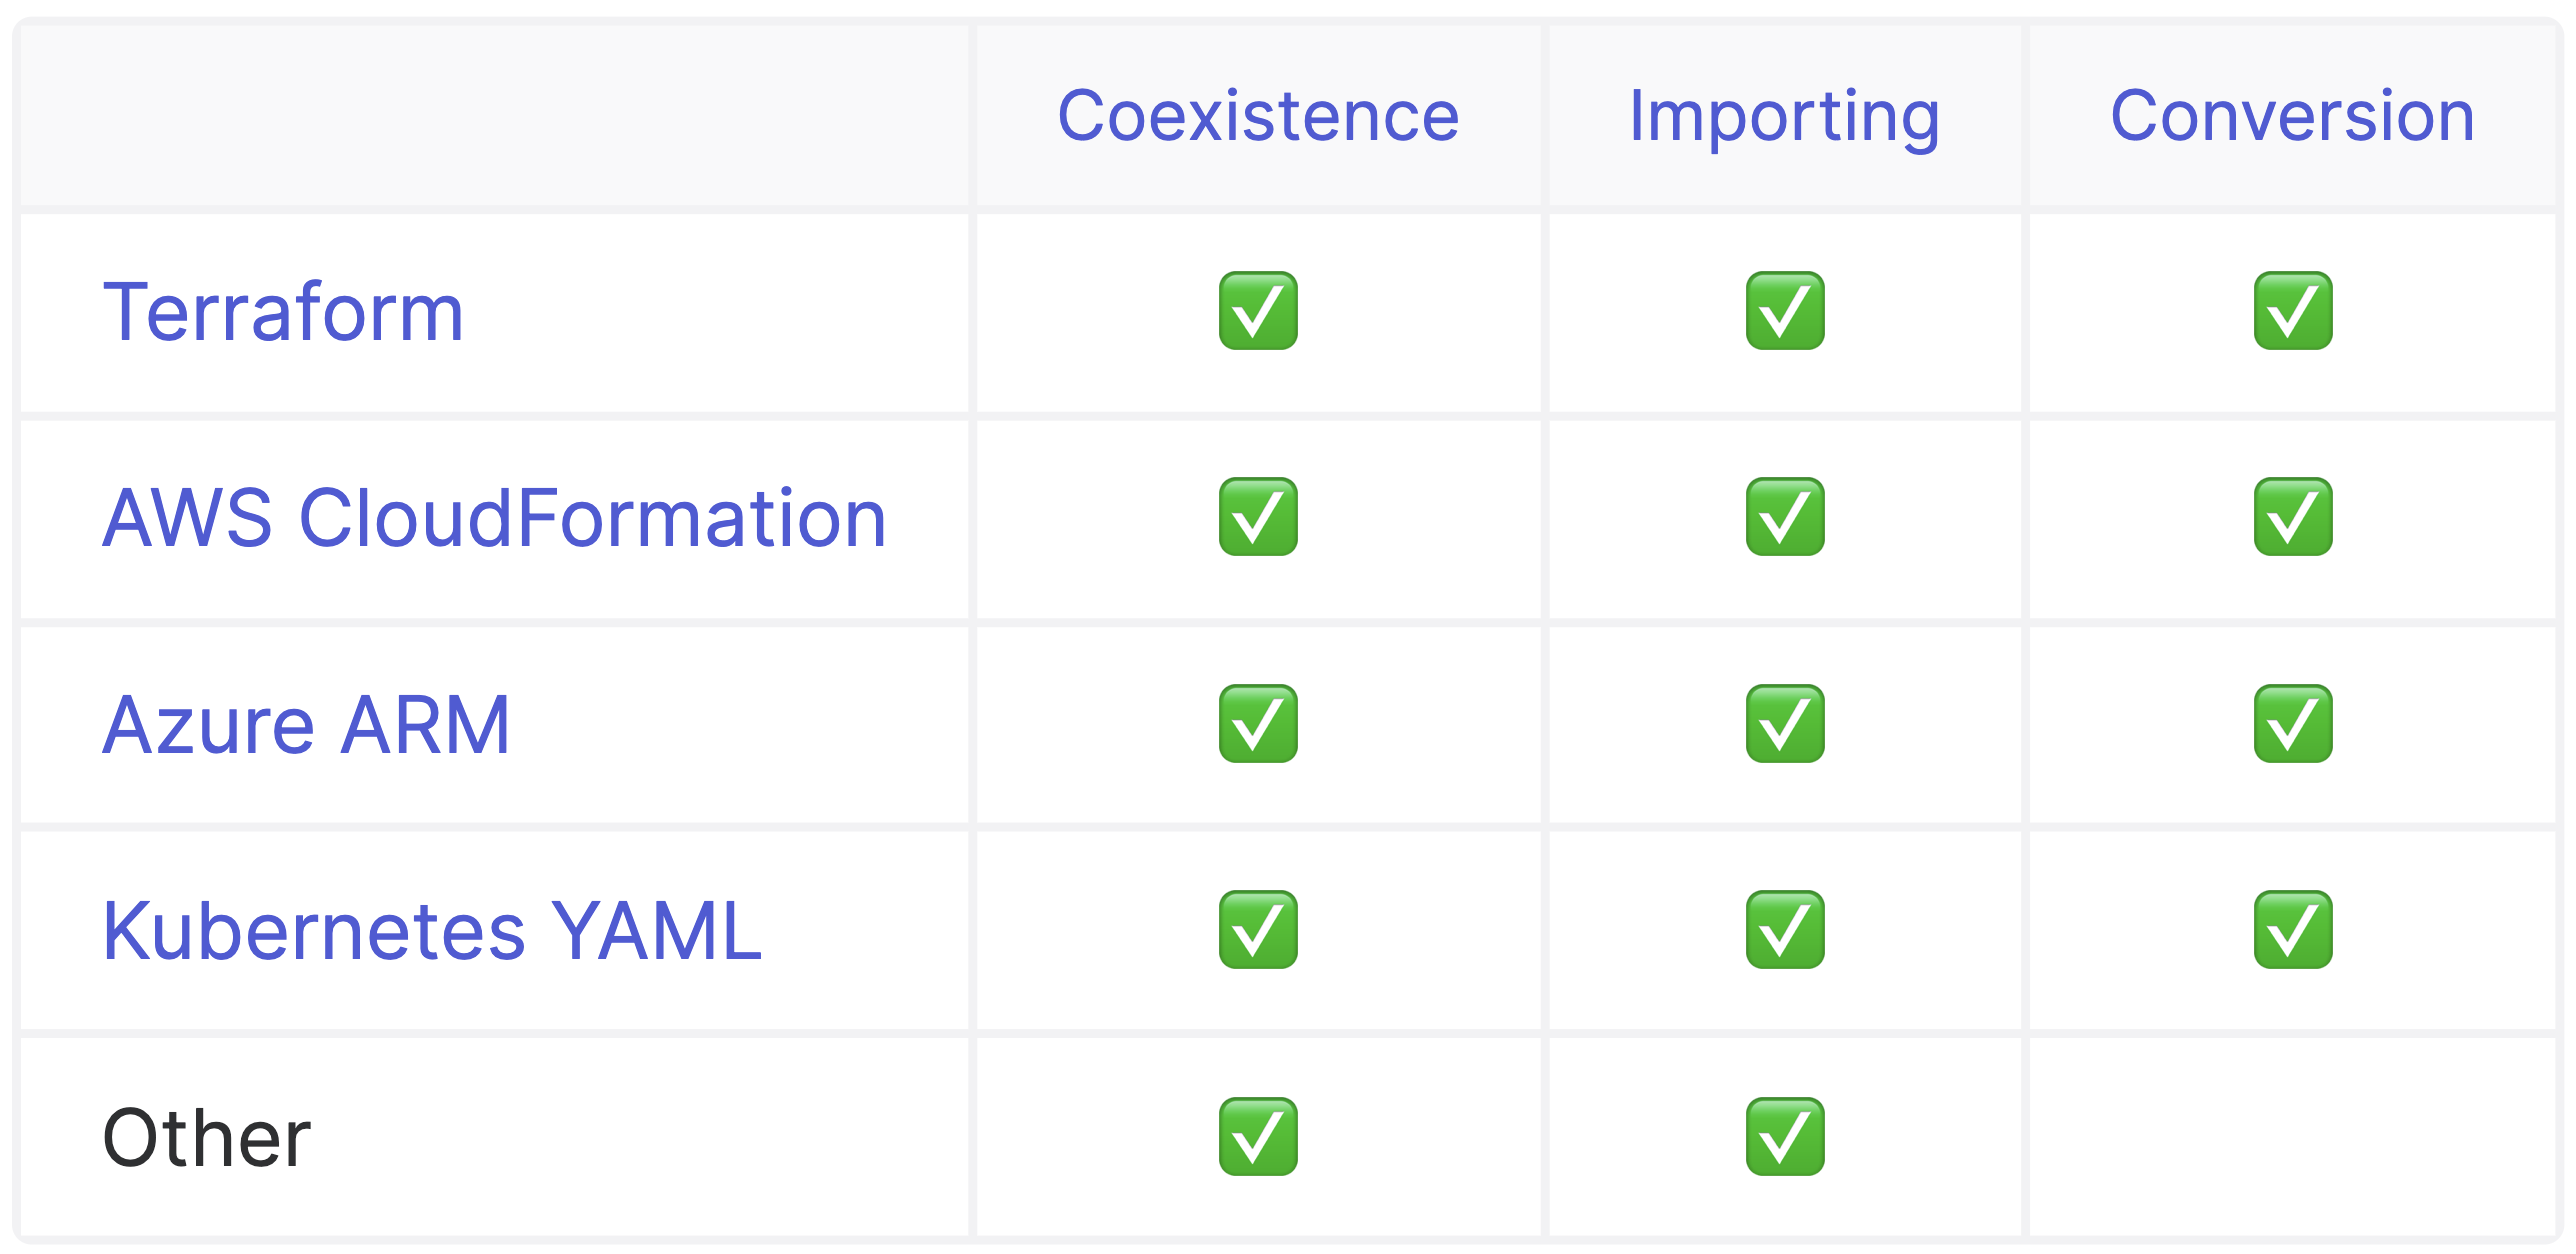Click AWS CloudFormation Conversion checkmark

[2293, 517]
